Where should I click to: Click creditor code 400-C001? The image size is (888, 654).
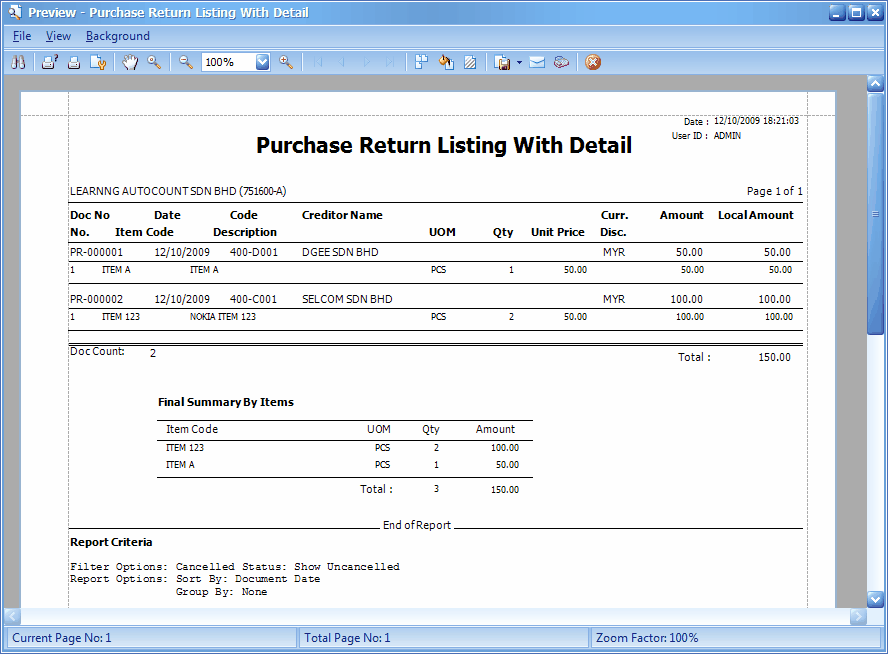click(x=253, y=299)
